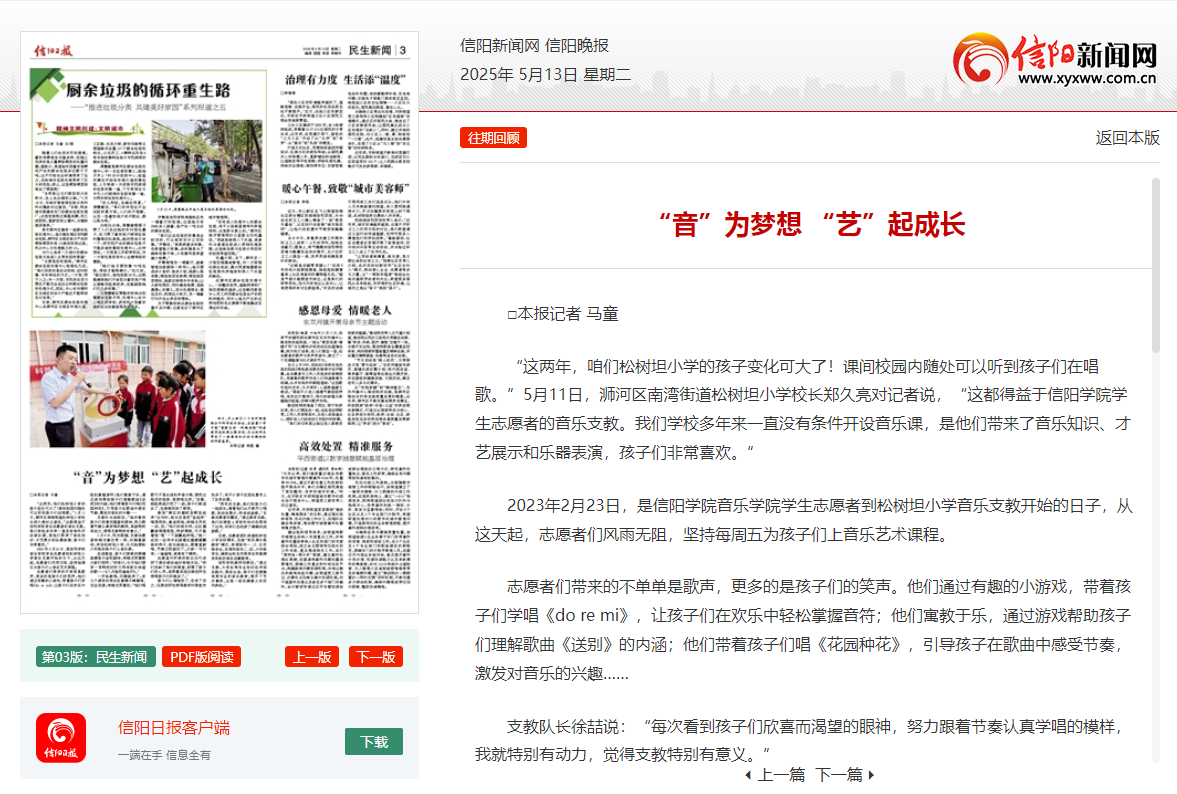The height and width of the screenshot is (794, 1177).
Task: Click 返回本版 to return to the page
Action: [x=1127, y=138]
